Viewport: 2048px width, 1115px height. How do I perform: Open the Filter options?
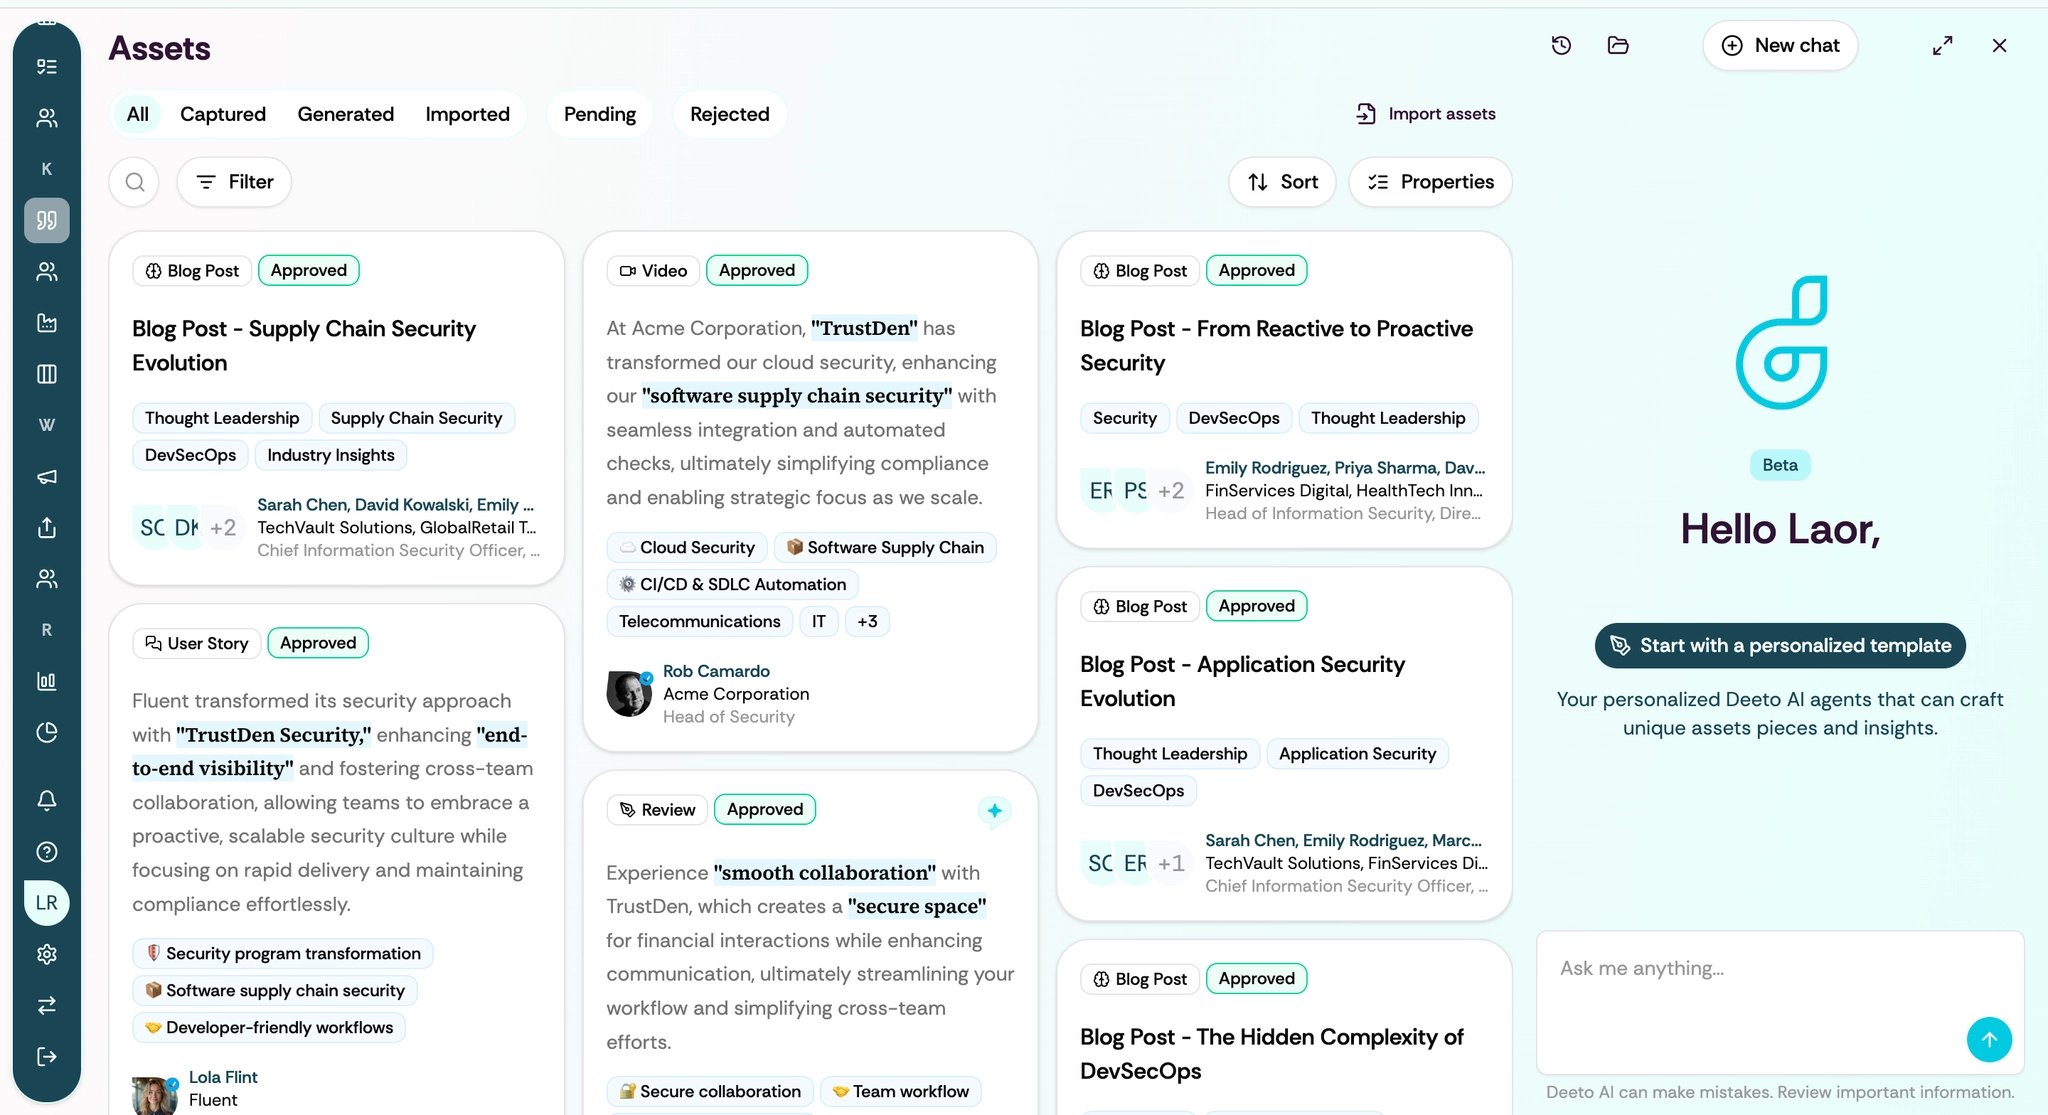point(234,182)
